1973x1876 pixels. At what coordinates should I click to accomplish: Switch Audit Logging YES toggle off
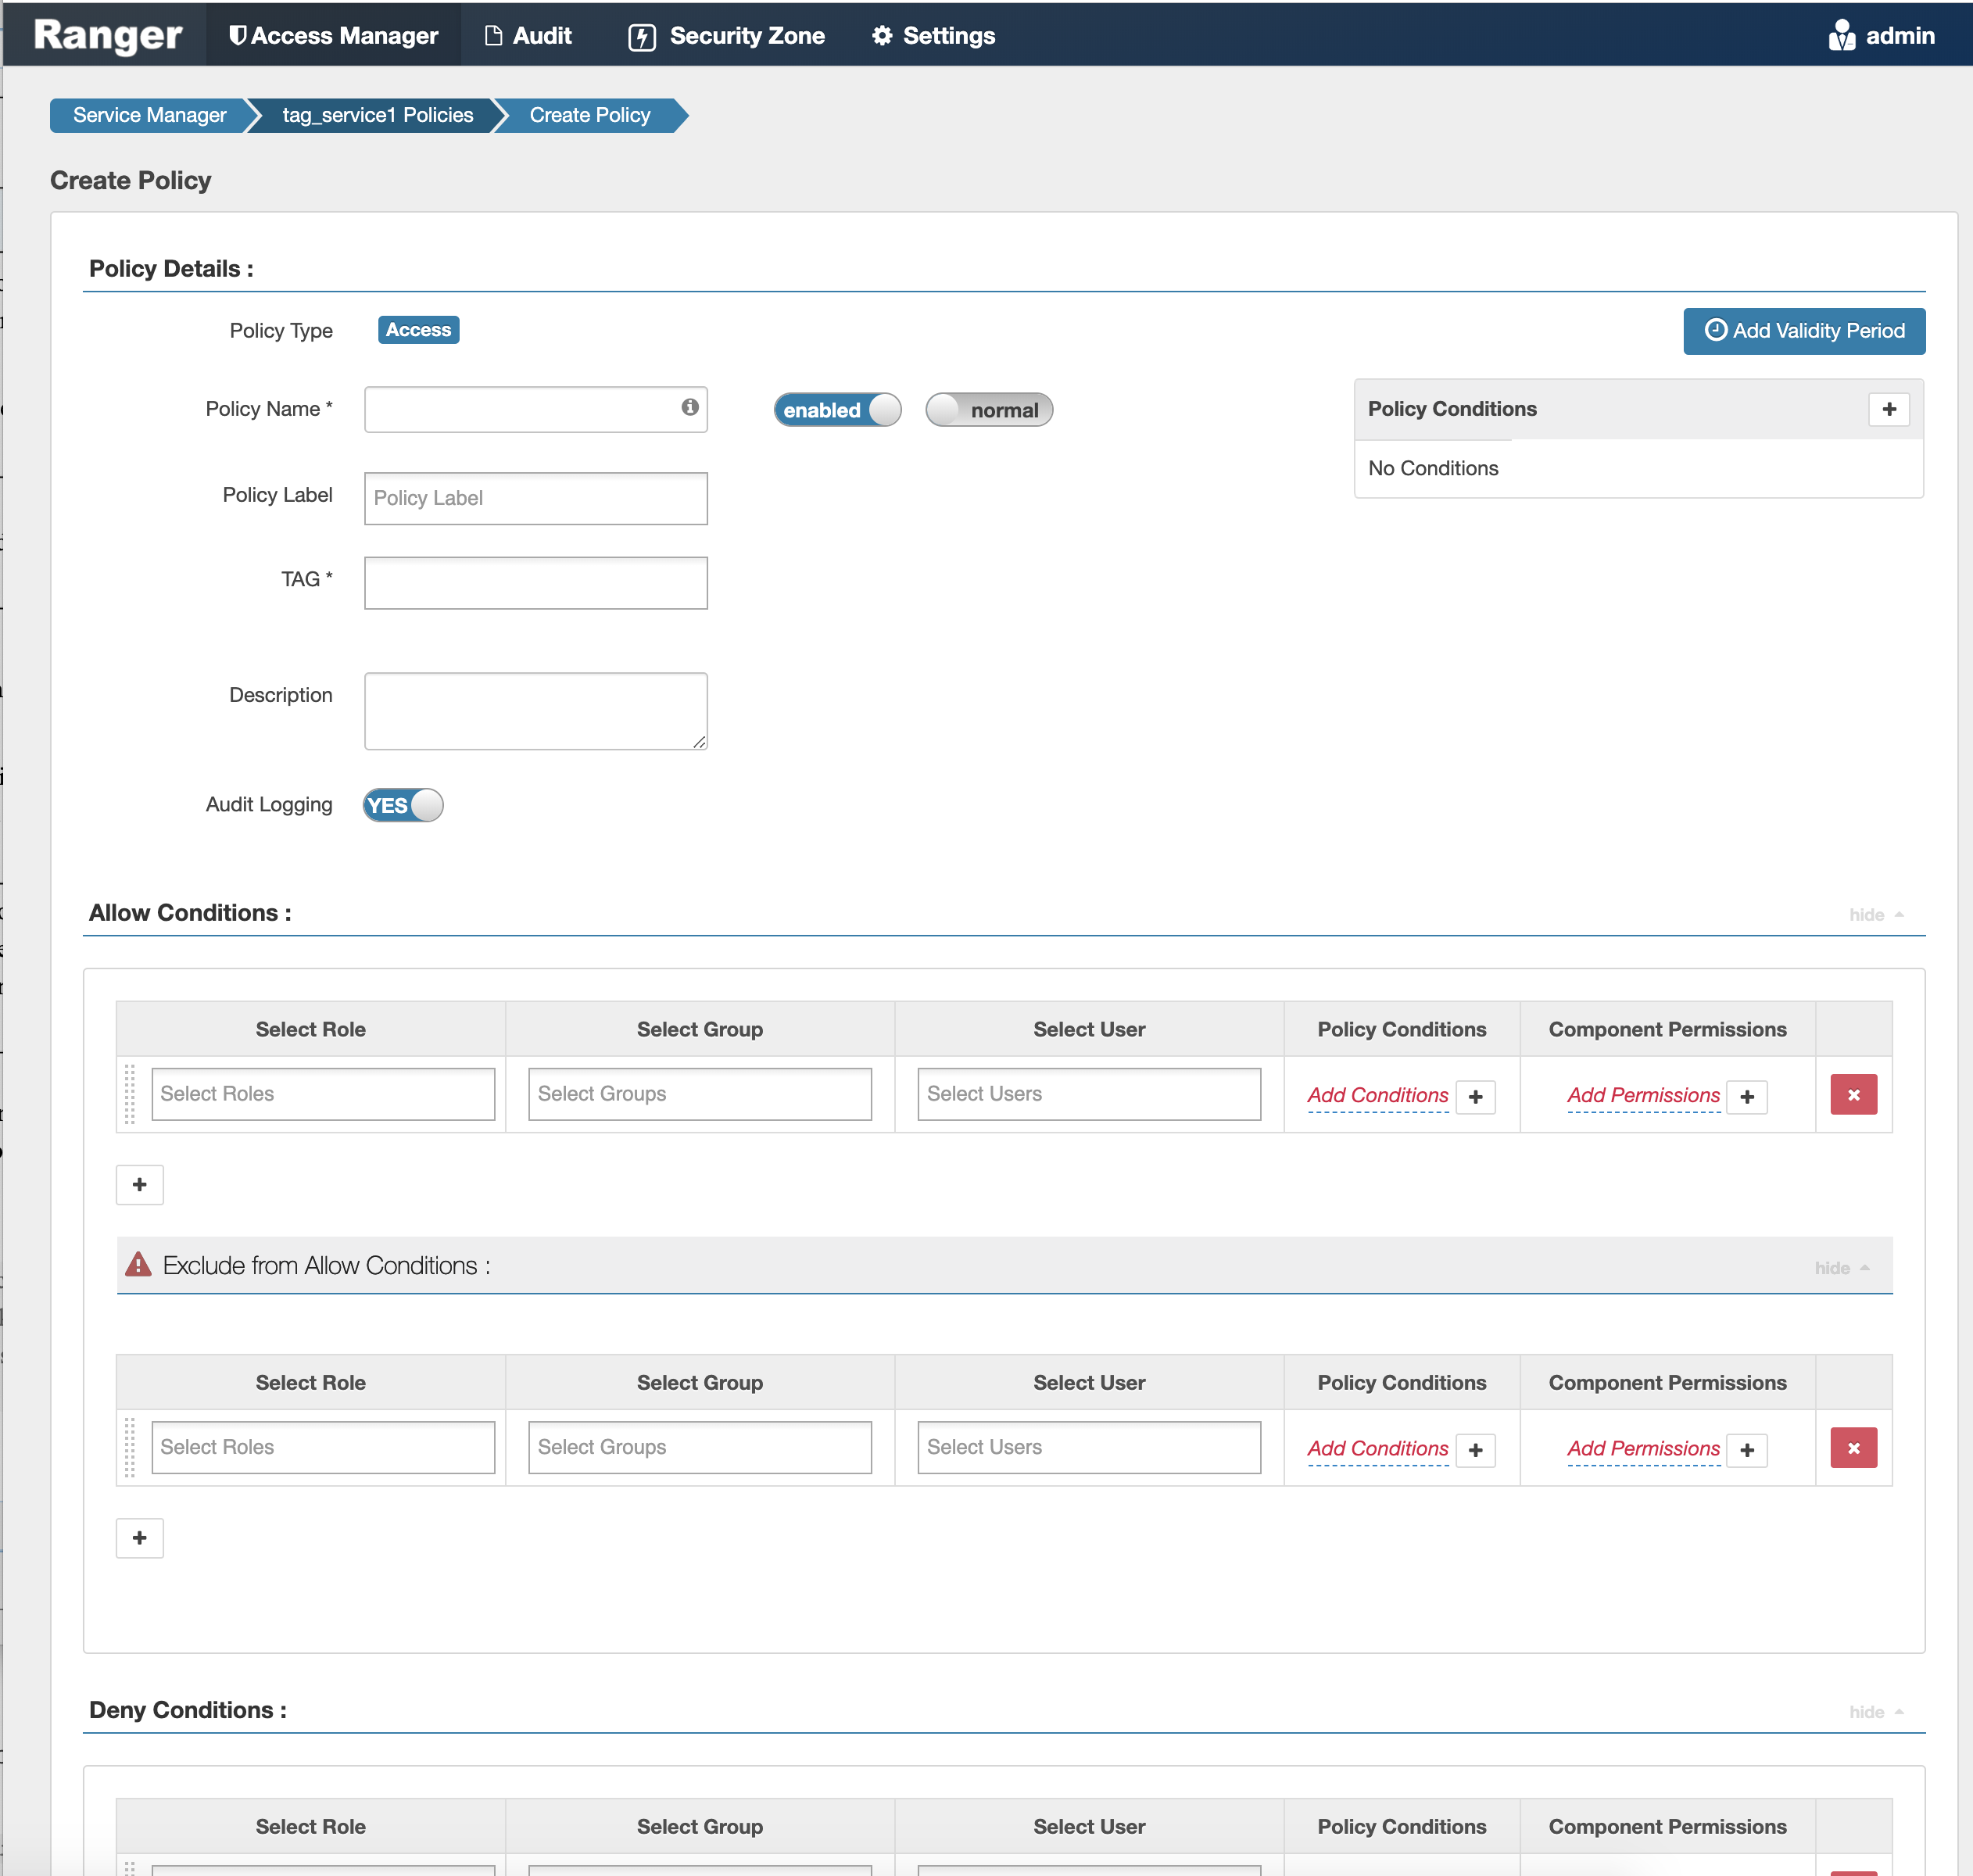pos(403,805)
